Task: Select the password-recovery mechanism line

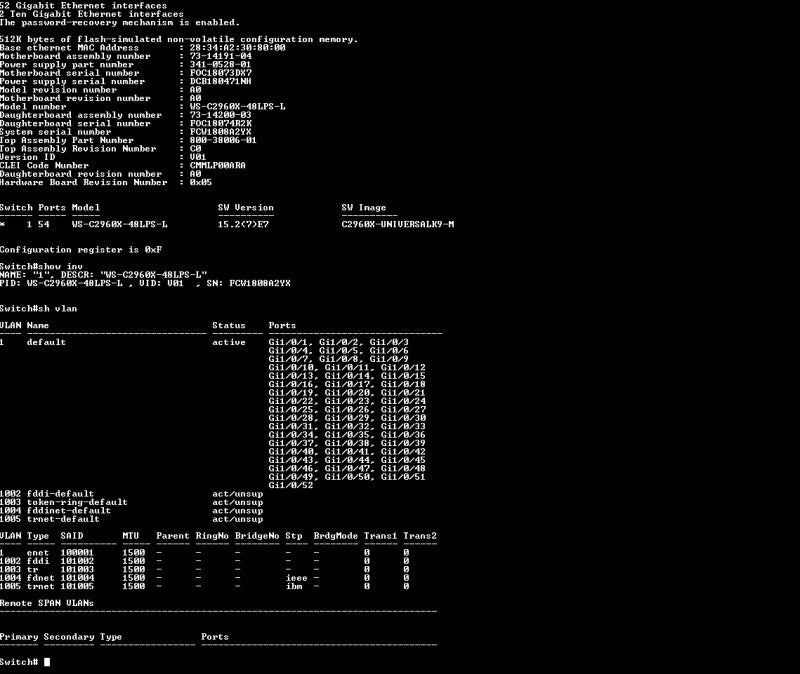Action: [120, 22]
